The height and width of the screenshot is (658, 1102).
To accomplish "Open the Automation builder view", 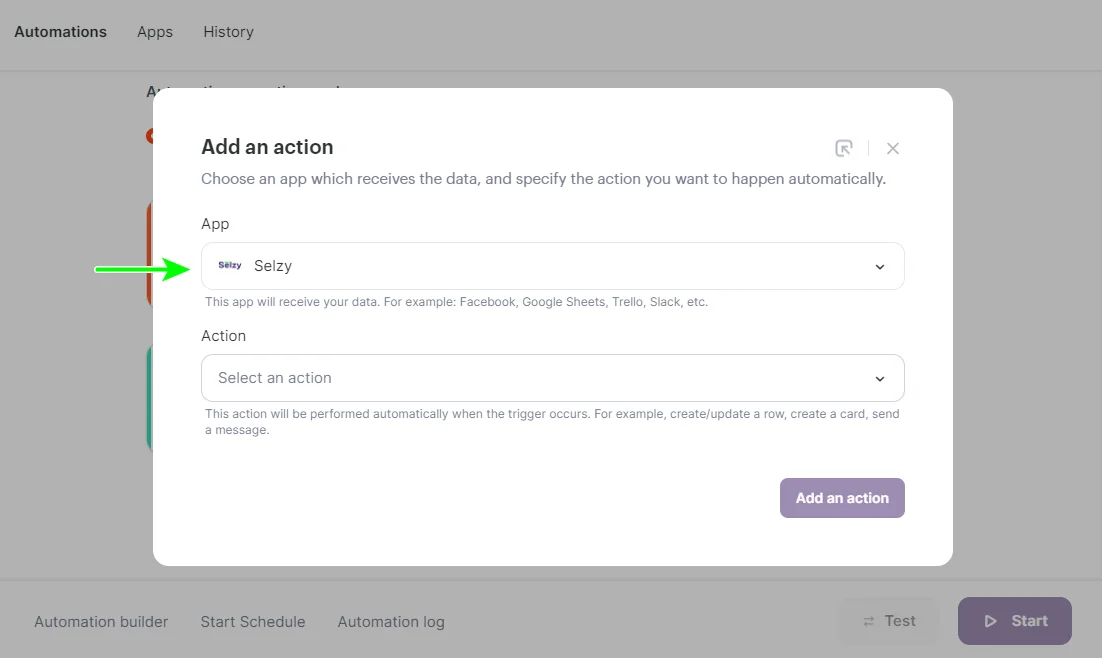I will [100, 621].
